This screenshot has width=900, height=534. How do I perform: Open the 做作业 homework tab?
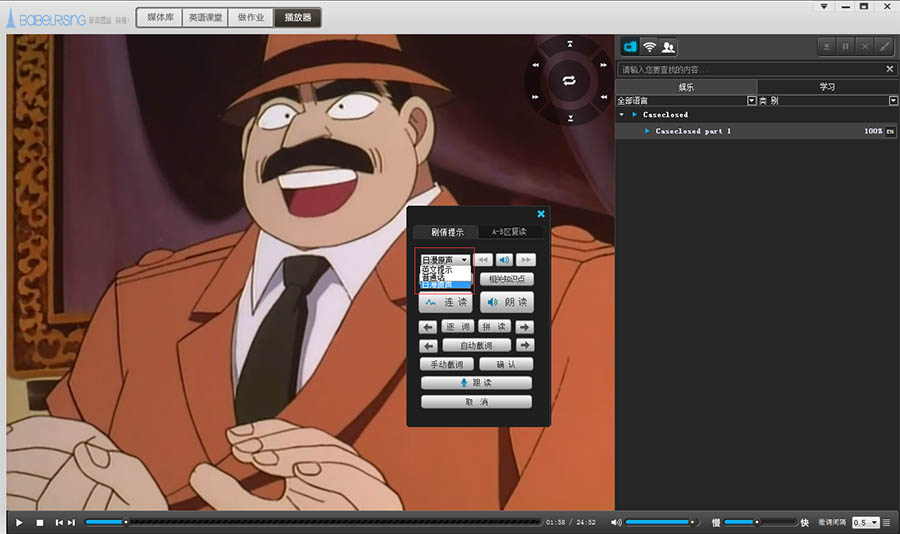tap(251, 17)
